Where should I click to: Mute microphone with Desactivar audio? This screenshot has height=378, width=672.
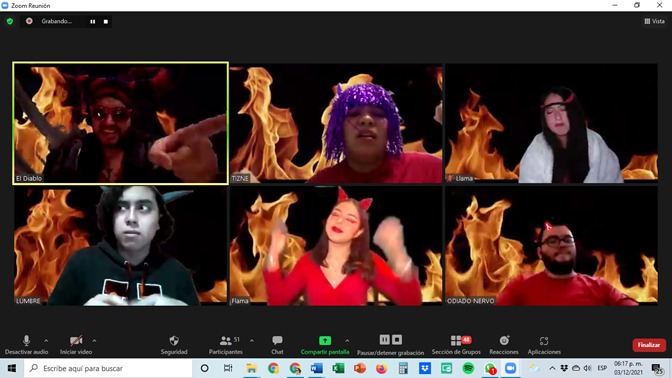click(x=26, y=345)
